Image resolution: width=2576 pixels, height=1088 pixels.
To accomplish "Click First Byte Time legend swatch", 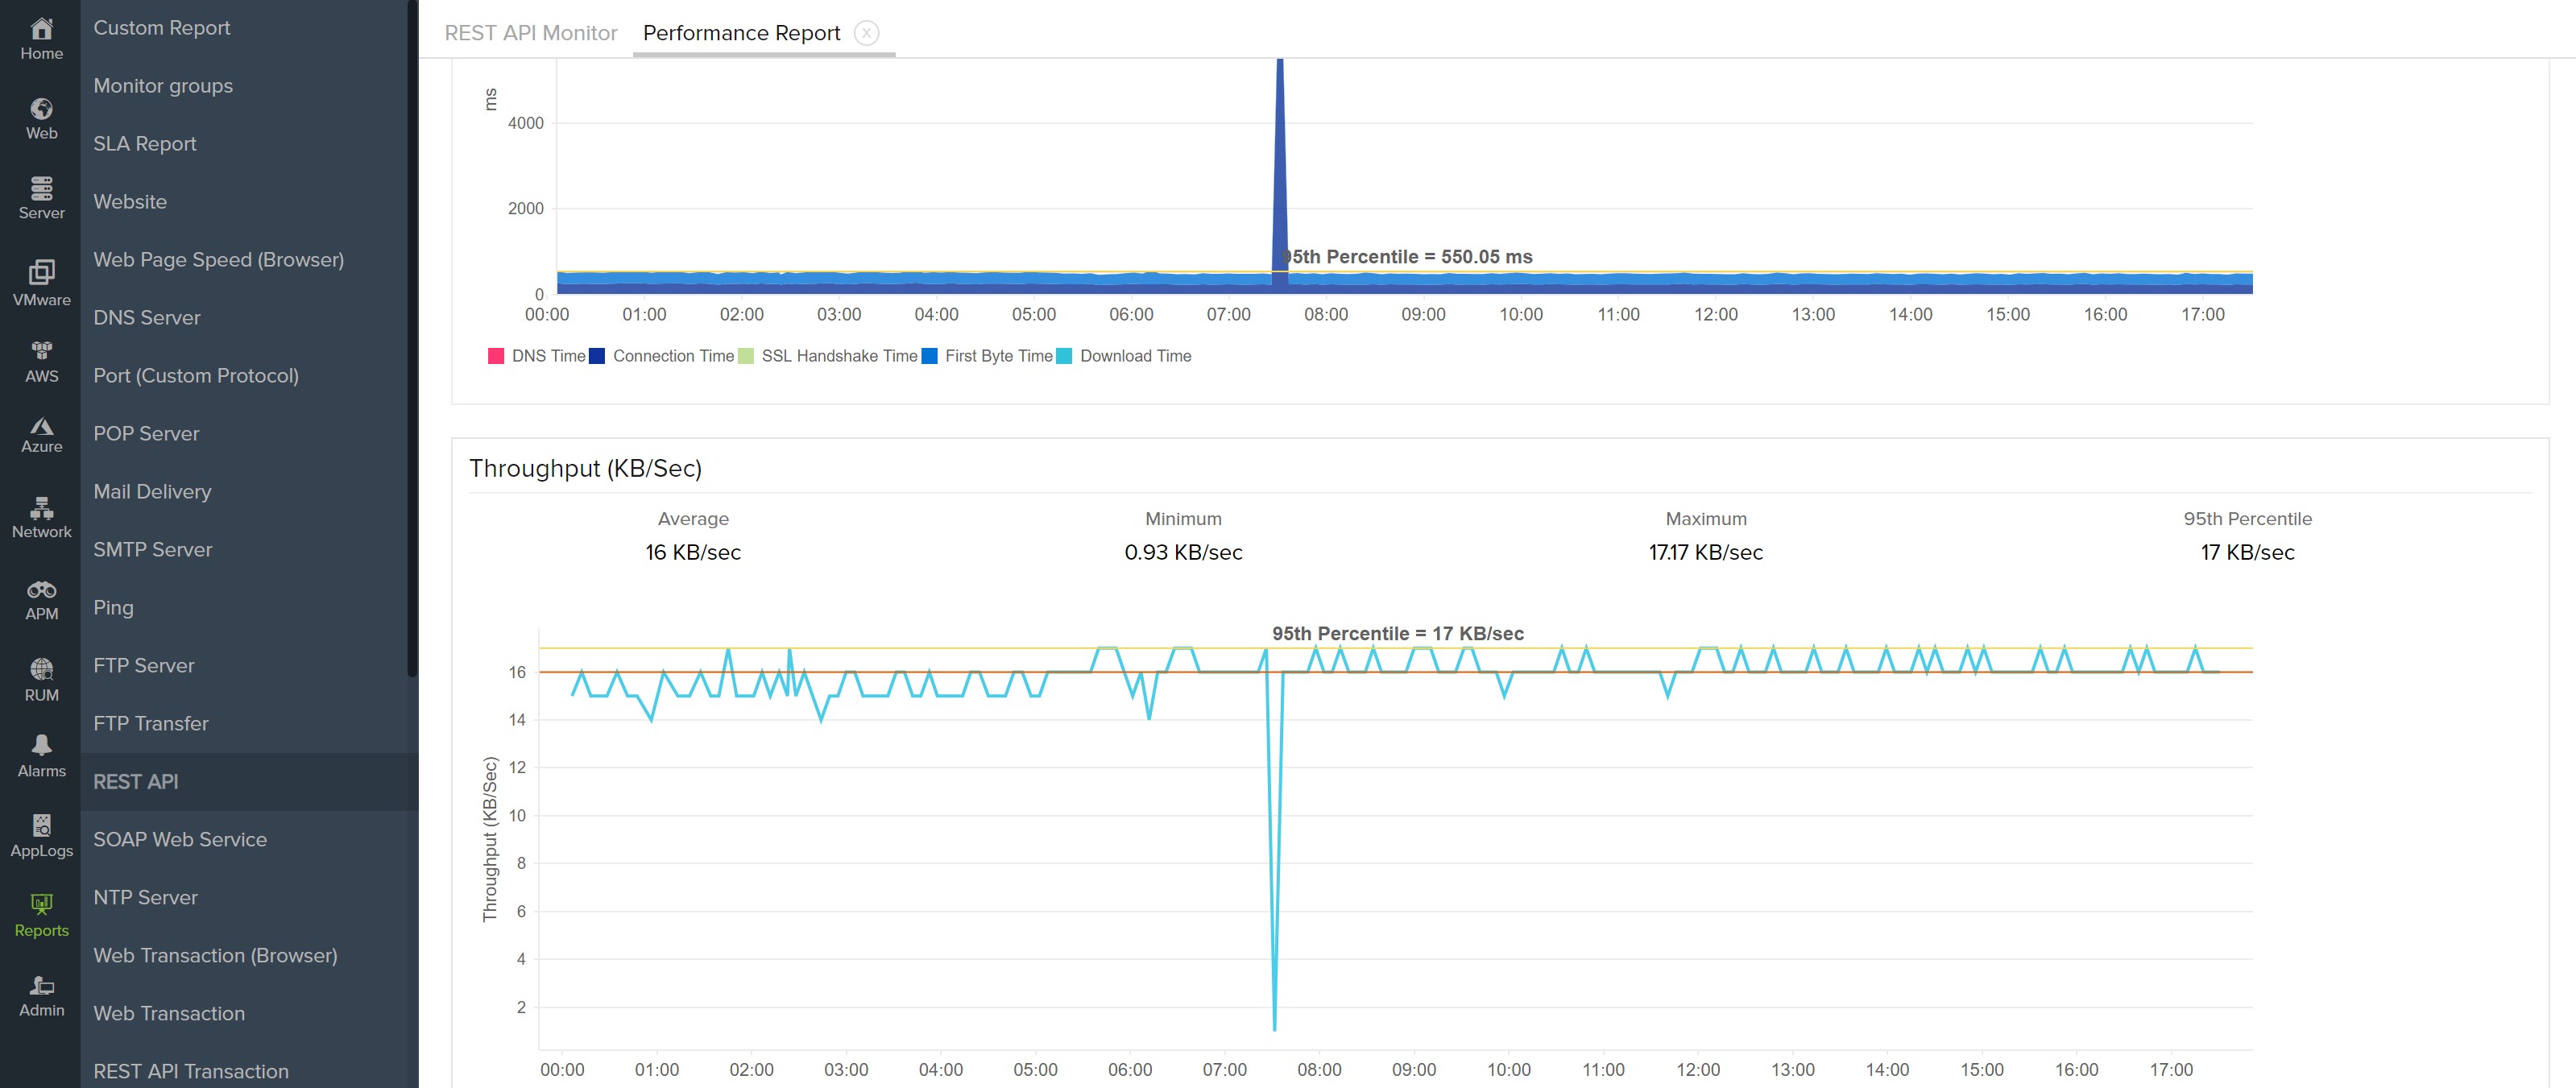I will 929,356.
